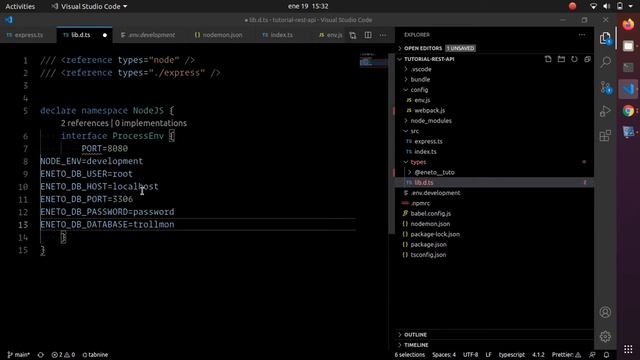Split the editor to the side
The image size is (640, 360).
pyautogui.click(x=368, y=35)
